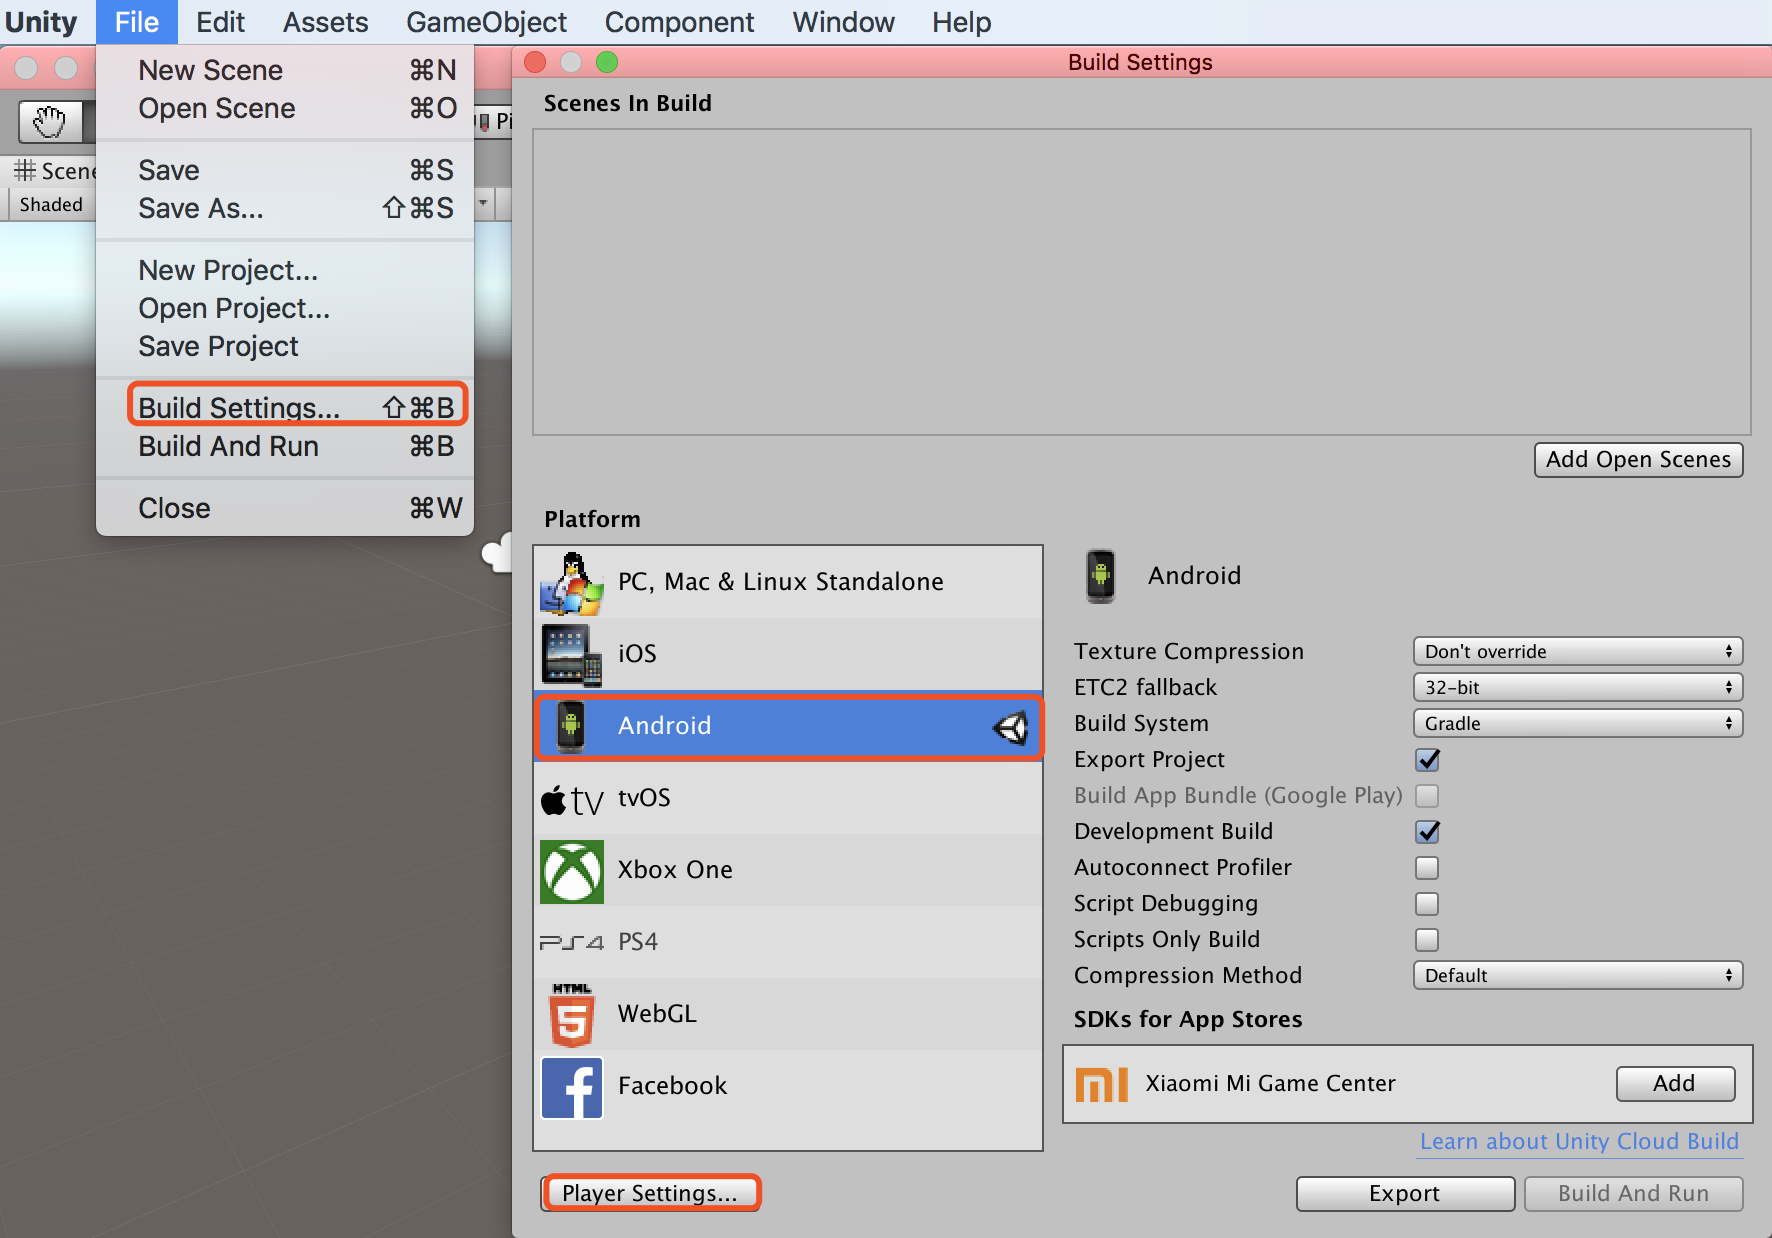1772x1238 pixels.
Task: Choose the Xbox One platform icon
Action: pyautogui.click(x=571, y=871)
